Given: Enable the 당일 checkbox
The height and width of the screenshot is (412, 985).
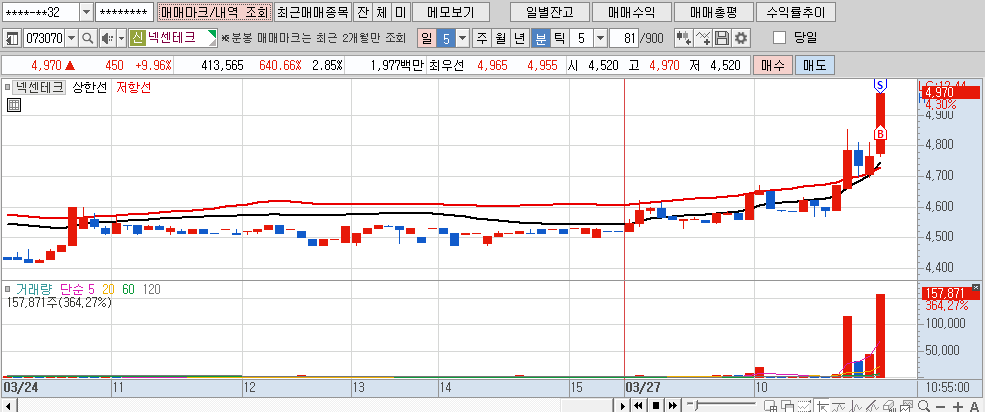Looking at the screenshot, I should tap(780, 38).
